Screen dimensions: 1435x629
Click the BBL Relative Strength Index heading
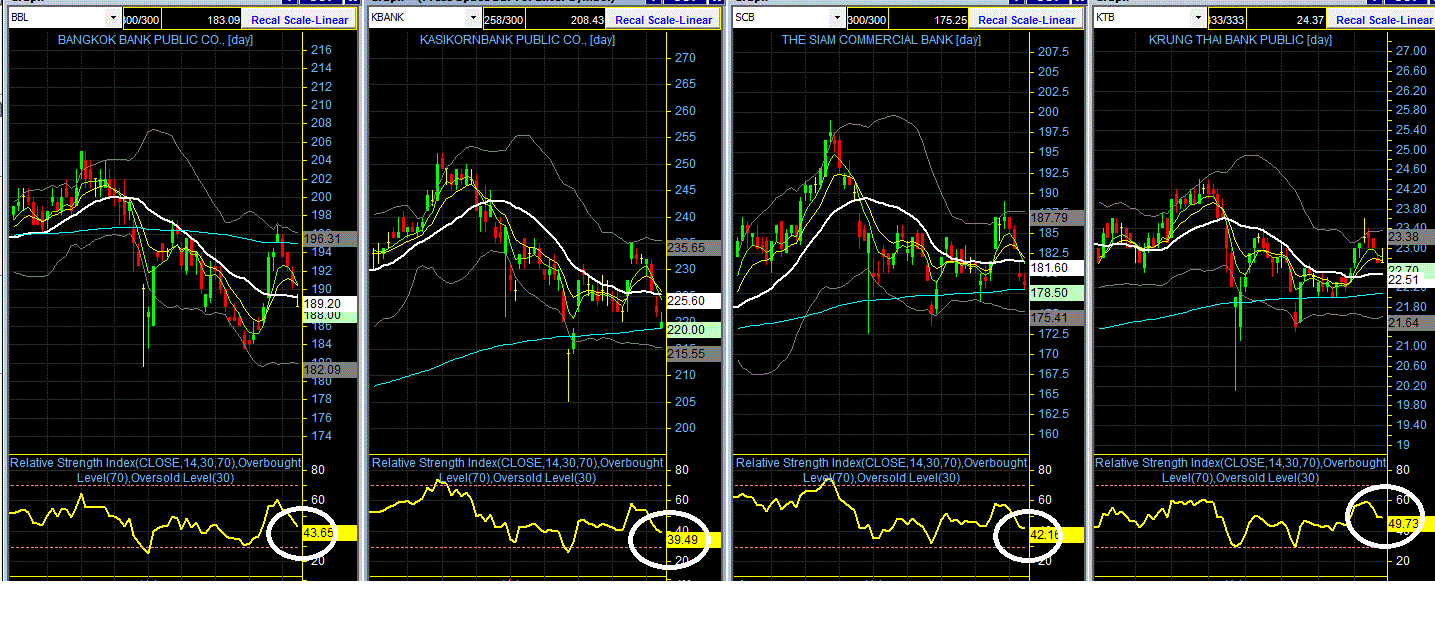tap(155, 470)
